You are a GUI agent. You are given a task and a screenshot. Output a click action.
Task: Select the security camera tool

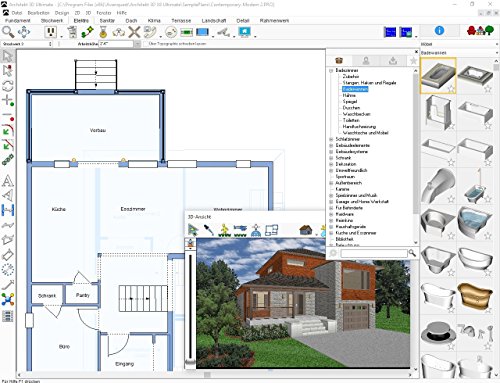(224, 32)
